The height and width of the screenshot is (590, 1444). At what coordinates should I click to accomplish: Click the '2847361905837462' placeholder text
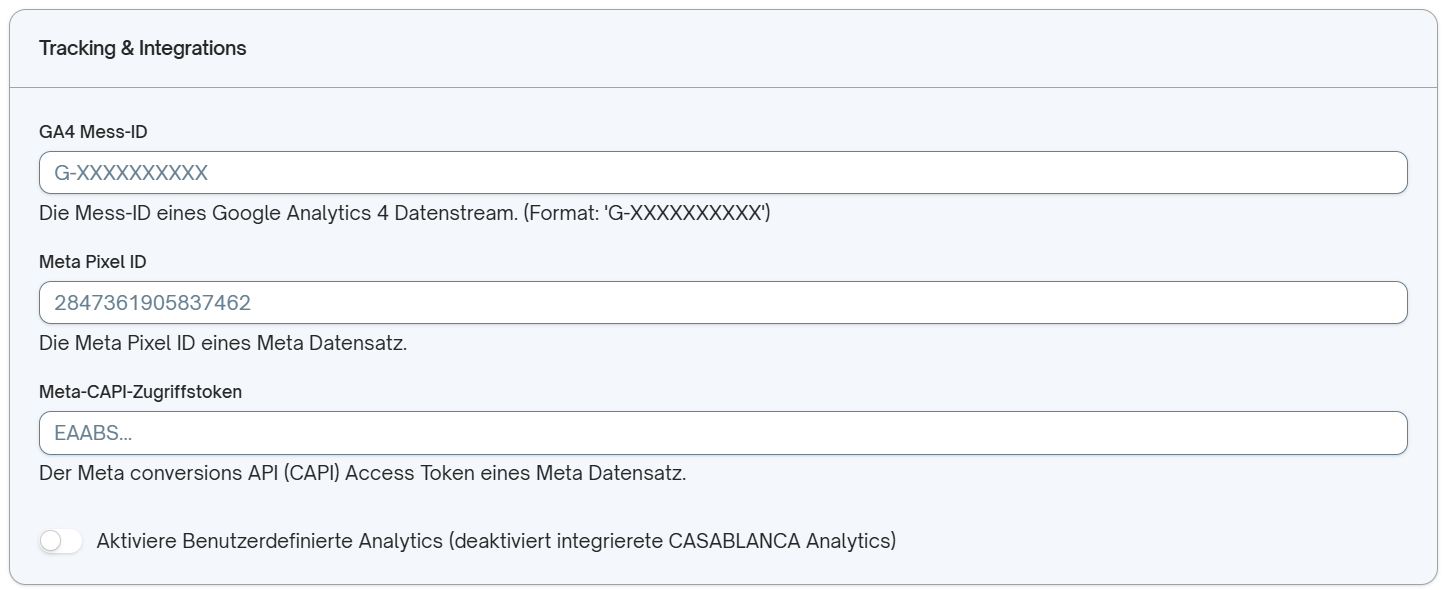coord(152,303)
